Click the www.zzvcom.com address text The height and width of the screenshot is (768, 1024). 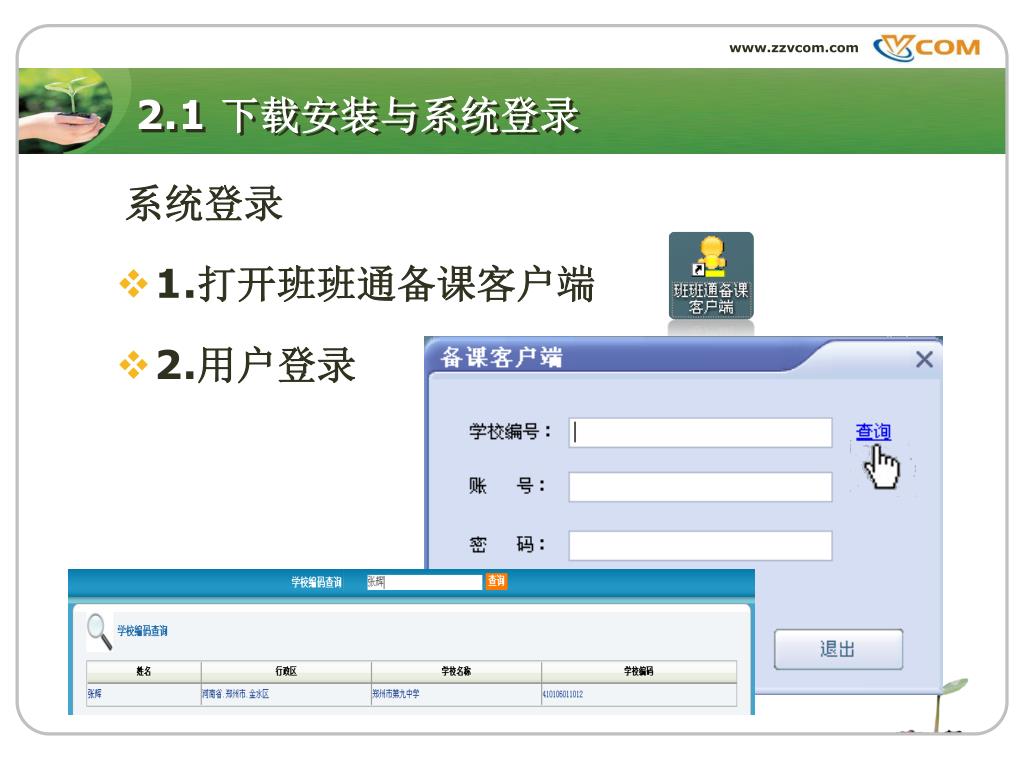click(x=793, y=48)
